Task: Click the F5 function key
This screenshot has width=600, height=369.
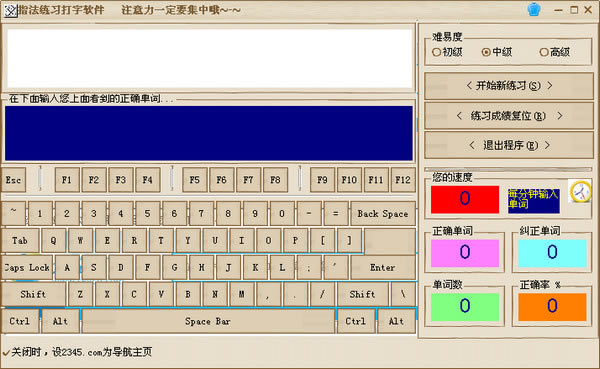Action: point(195,180)
